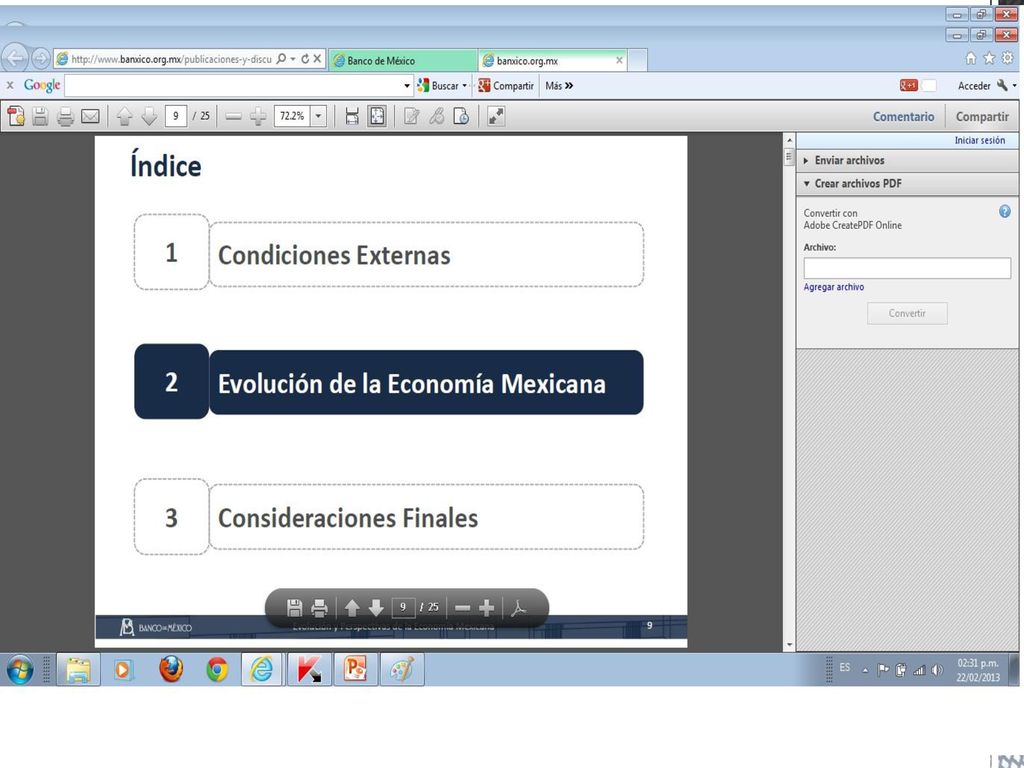This screenshot has width=1024, height=768.
Task: Click the Agregar archivo link
Action: pos(833,287)
